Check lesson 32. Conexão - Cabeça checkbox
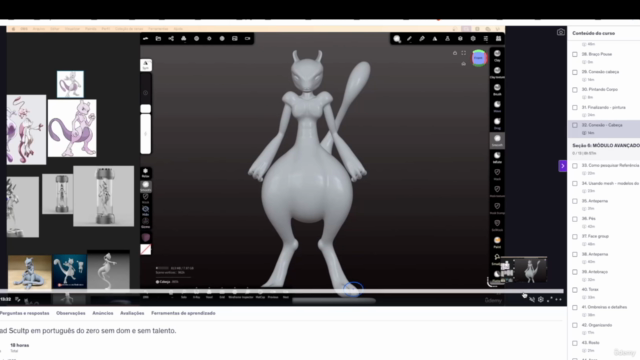Image resolution: width=640 pixels, height=360 pixels. 575,125
